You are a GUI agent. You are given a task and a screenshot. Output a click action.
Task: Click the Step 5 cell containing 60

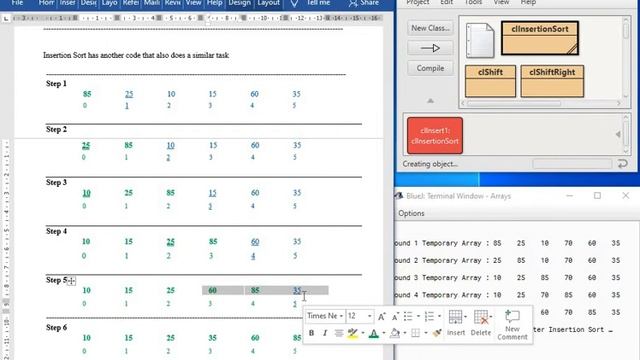click(x=212, y=291)
